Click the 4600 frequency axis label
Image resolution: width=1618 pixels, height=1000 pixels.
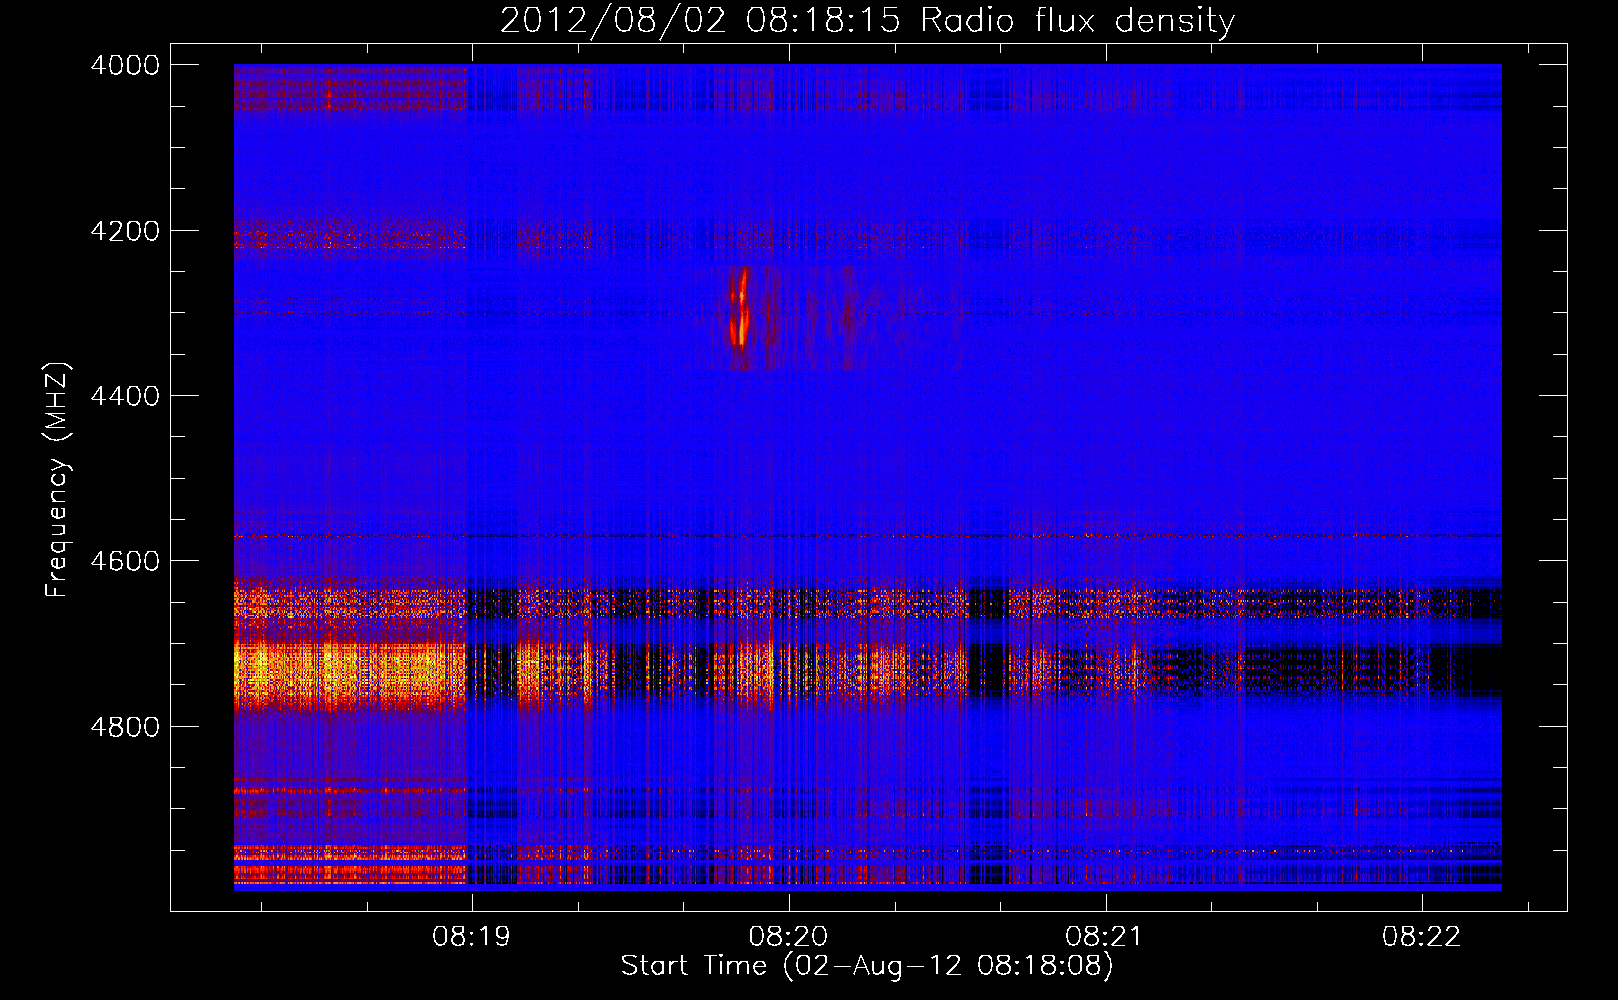point(125,561)
